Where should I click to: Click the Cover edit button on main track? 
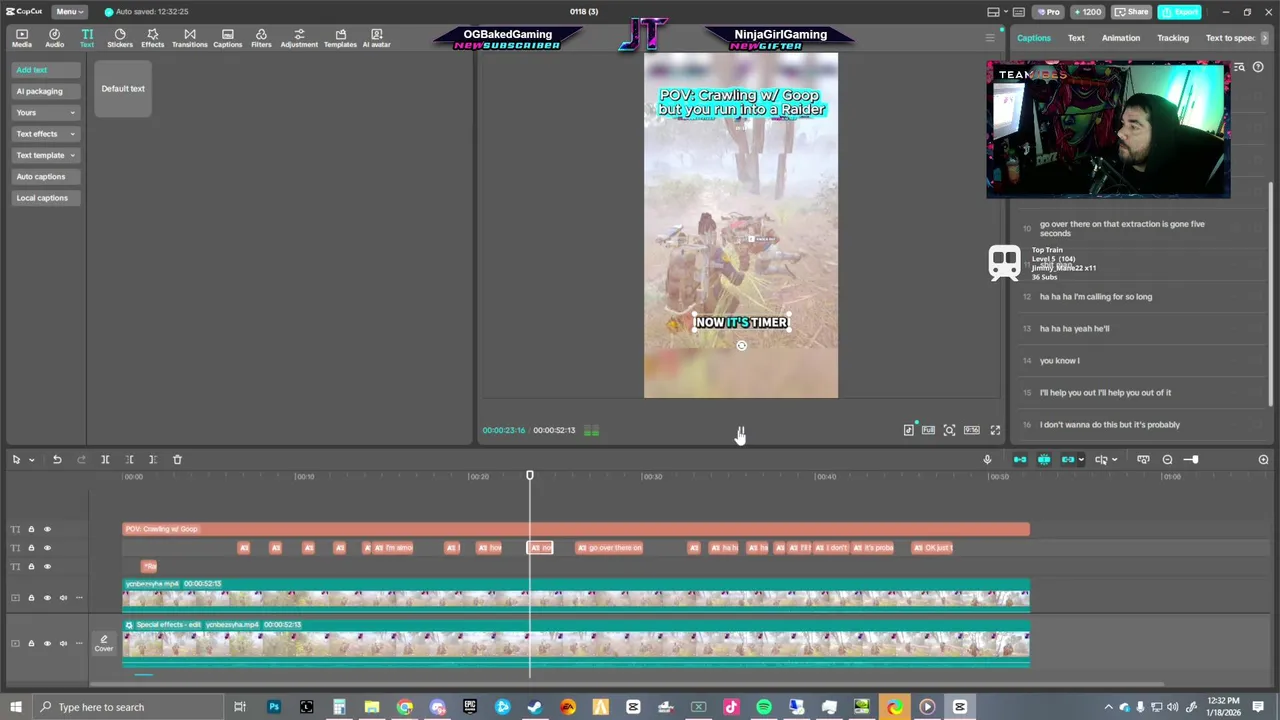coord(104,644)
